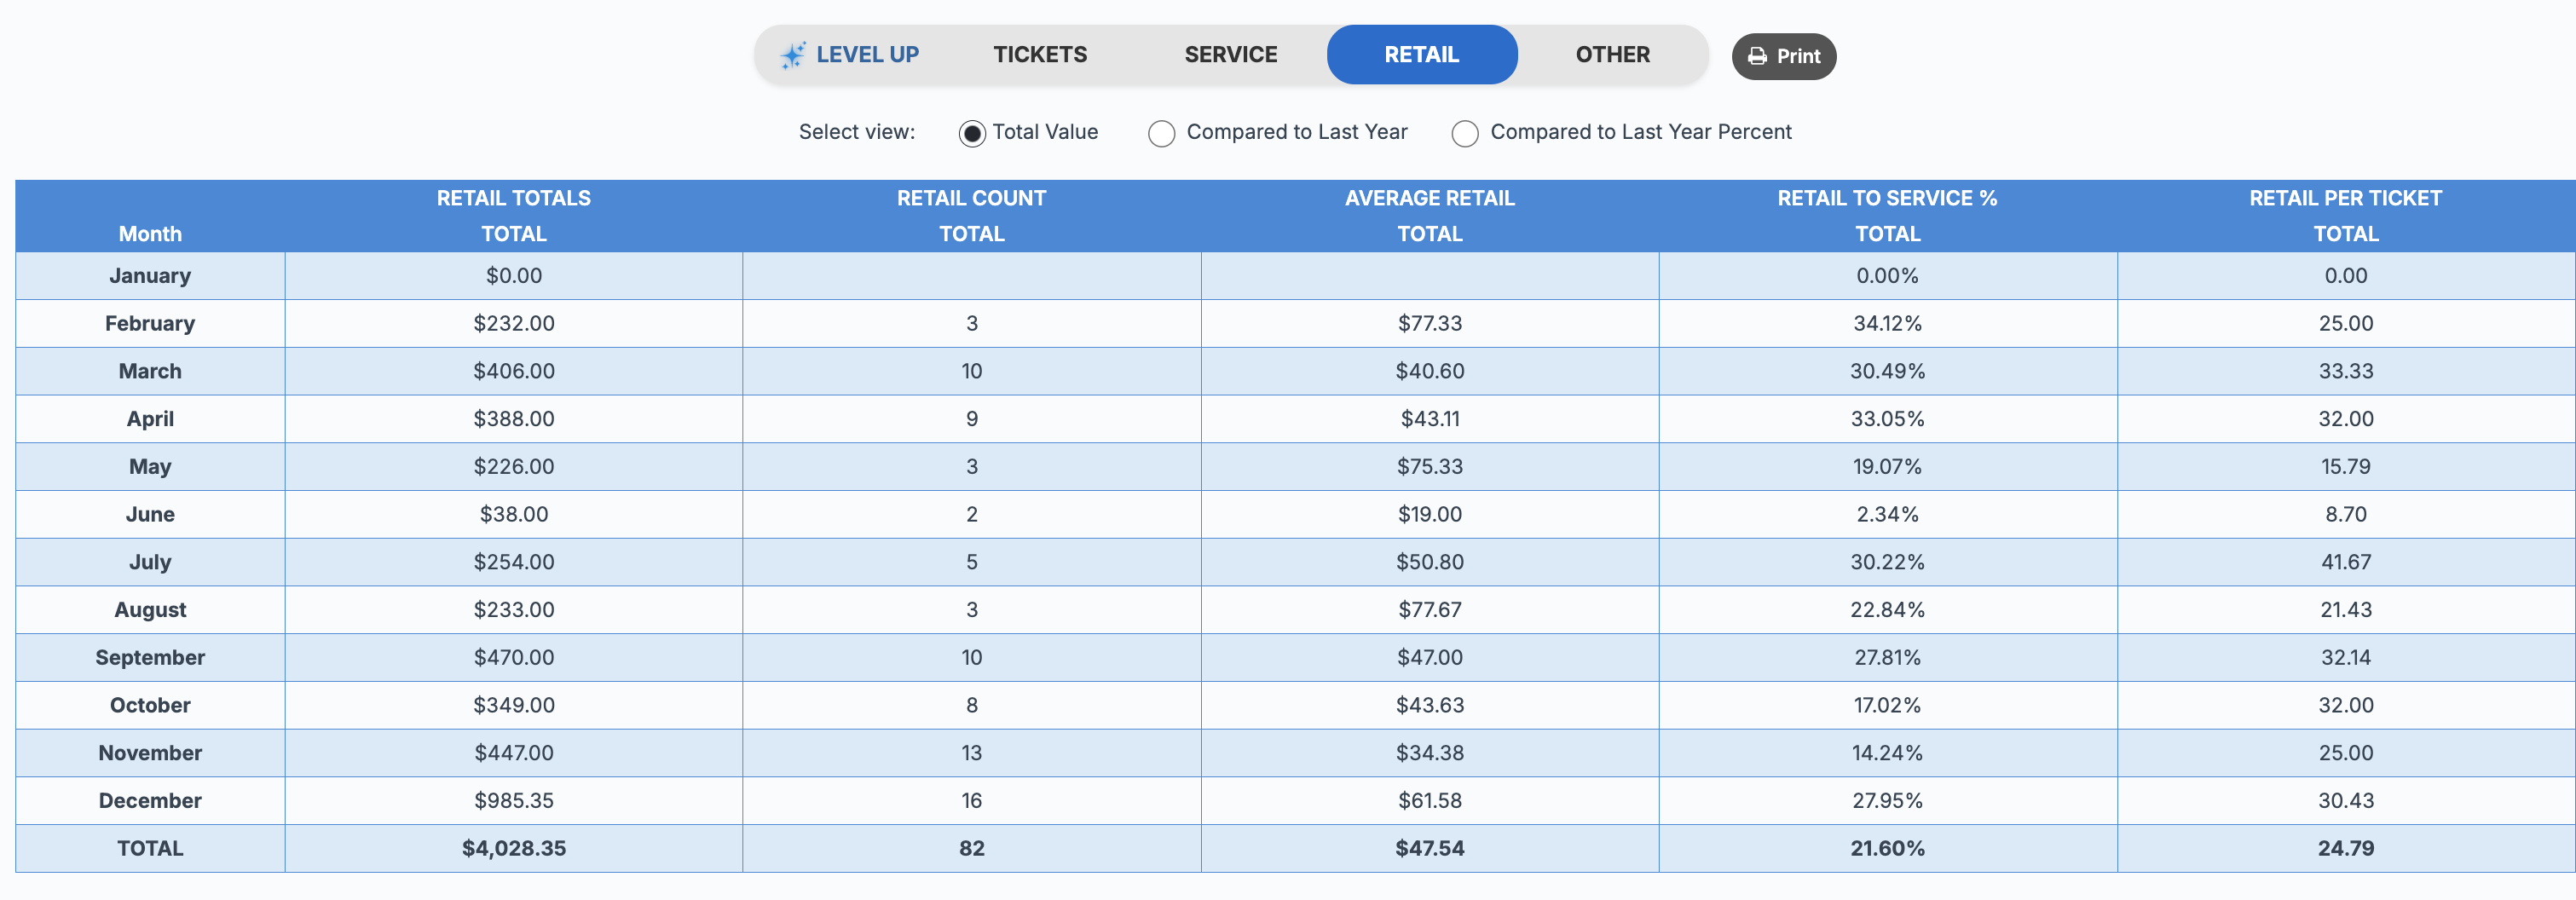2576x900 pixels.
Task: Select the Total Value radio button
Action: tap(971, 133)
